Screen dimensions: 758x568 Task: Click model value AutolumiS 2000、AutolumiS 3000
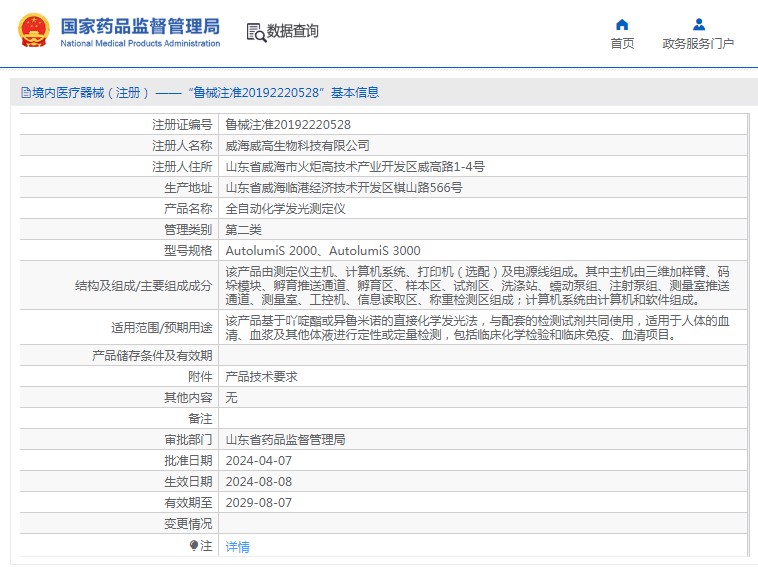[x=323, y=250]
